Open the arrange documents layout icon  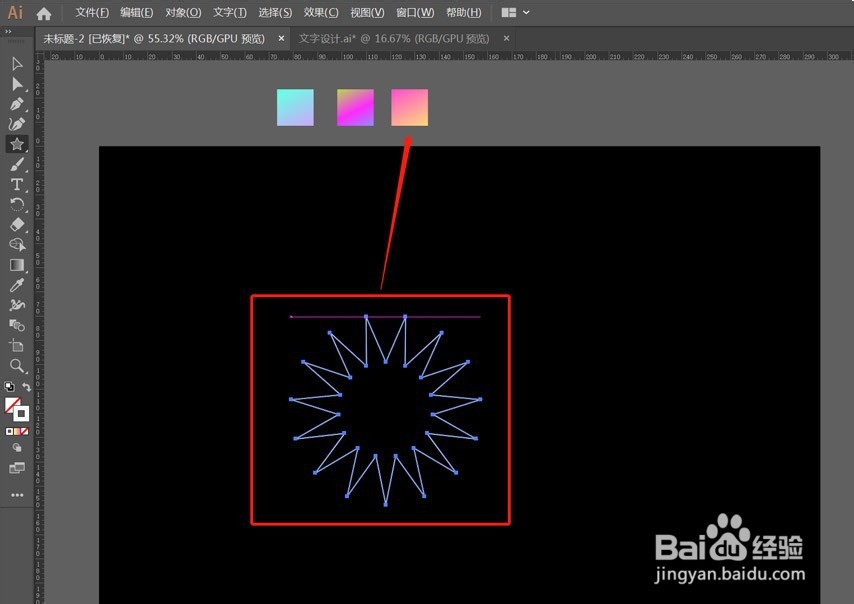[x=509, y=12]
